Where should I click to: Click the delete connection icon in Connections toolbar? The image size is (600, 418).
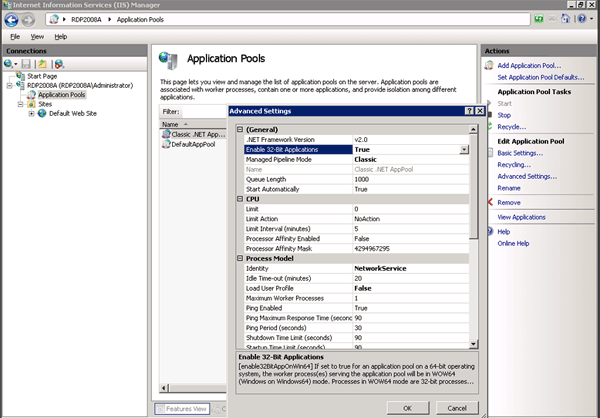click(x=59, y=64)
